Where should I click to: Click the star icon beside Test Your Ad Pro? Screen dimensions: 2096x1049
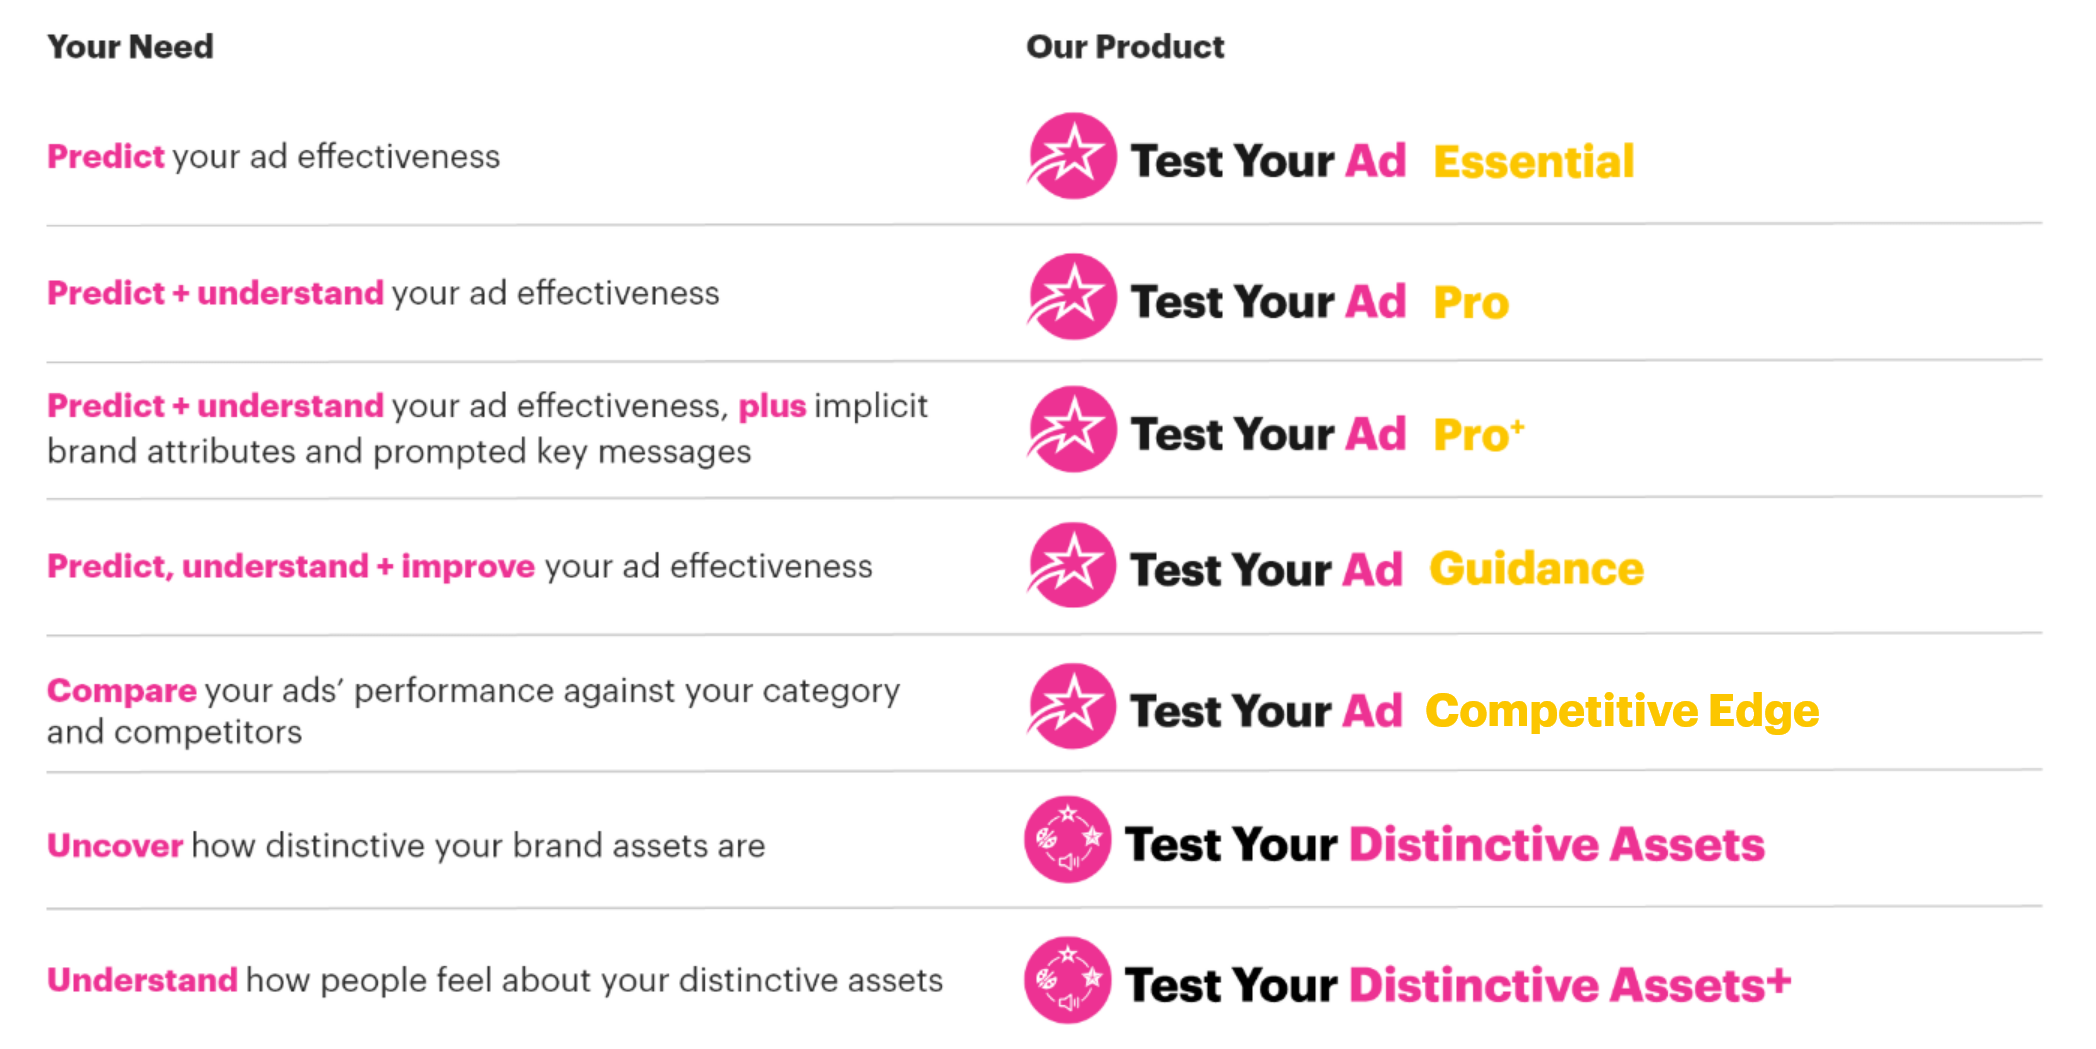tap(1072, 297)
